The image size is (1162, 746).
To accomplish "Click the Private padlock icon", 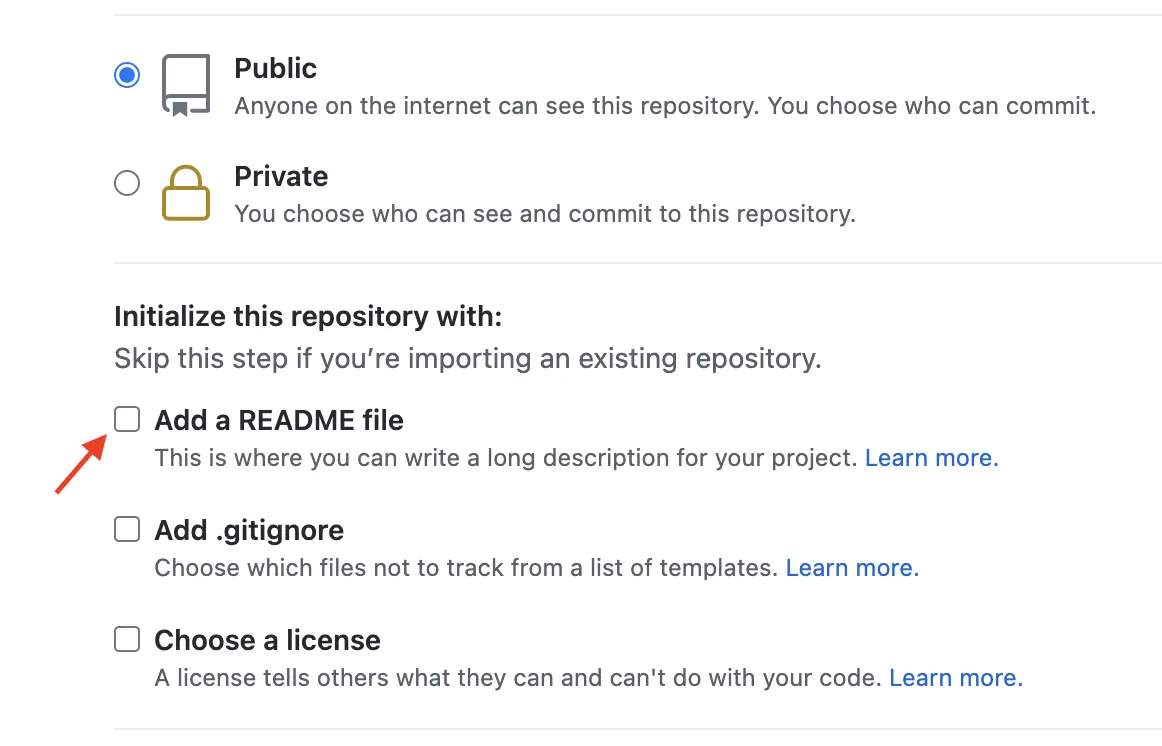I will click(x=186, y=193).
